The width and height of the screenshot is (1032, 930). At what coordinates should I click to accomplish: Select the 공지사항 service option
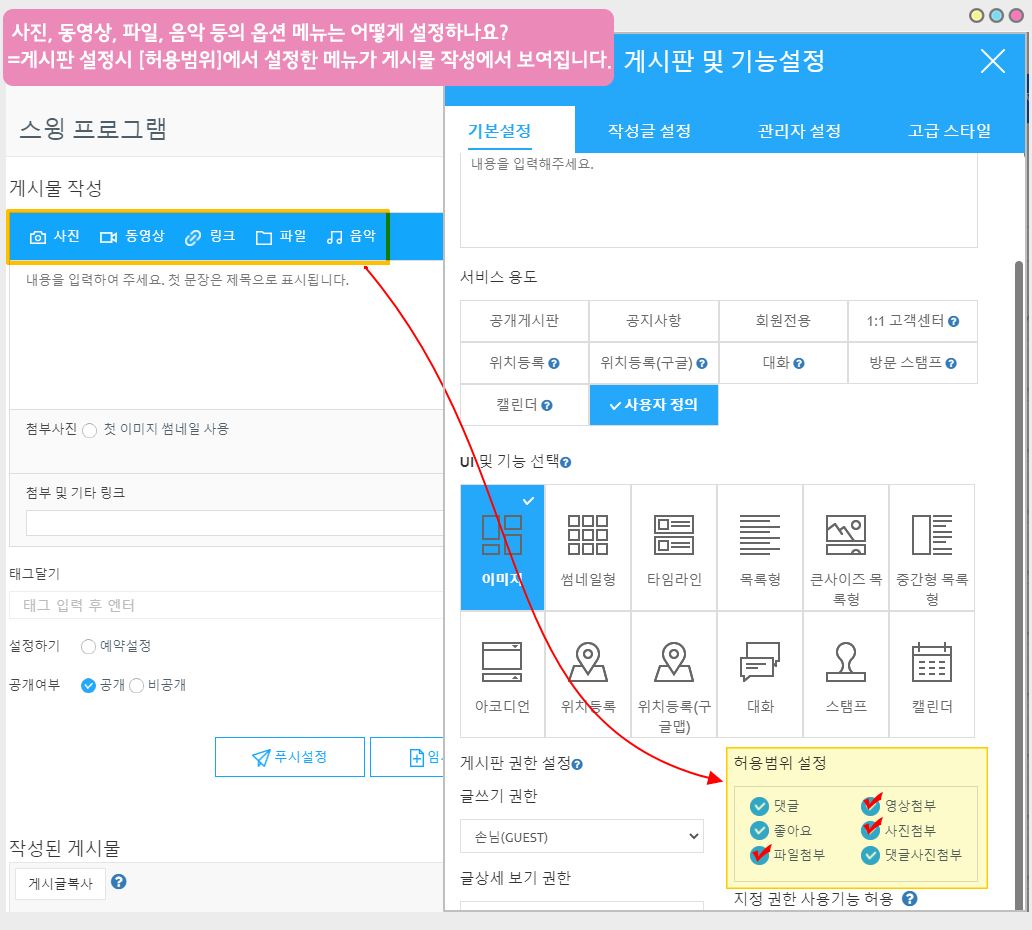tap(653, 321)
